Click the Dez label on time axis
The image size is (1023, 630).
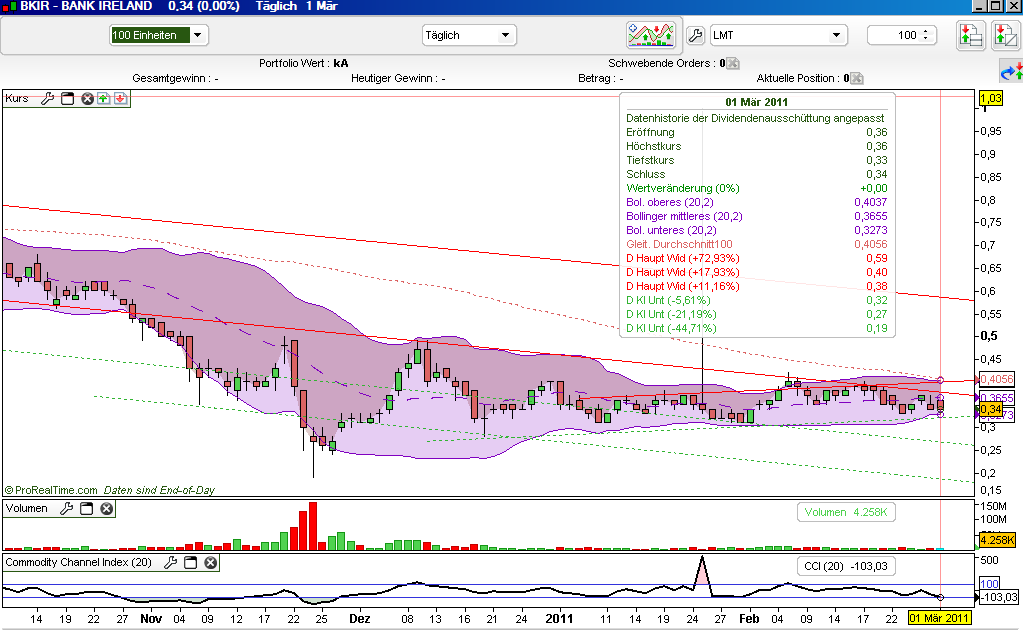pyautogui.click(x=359, y=618)
